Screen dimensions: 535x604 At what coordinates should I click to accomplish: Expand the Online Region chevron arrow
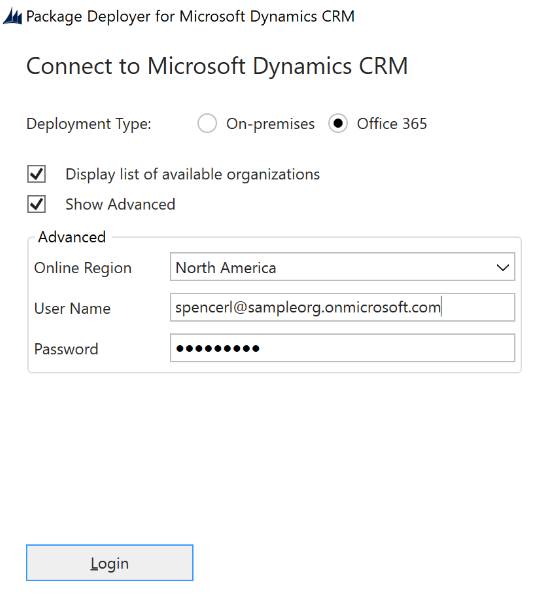[503, 267]
